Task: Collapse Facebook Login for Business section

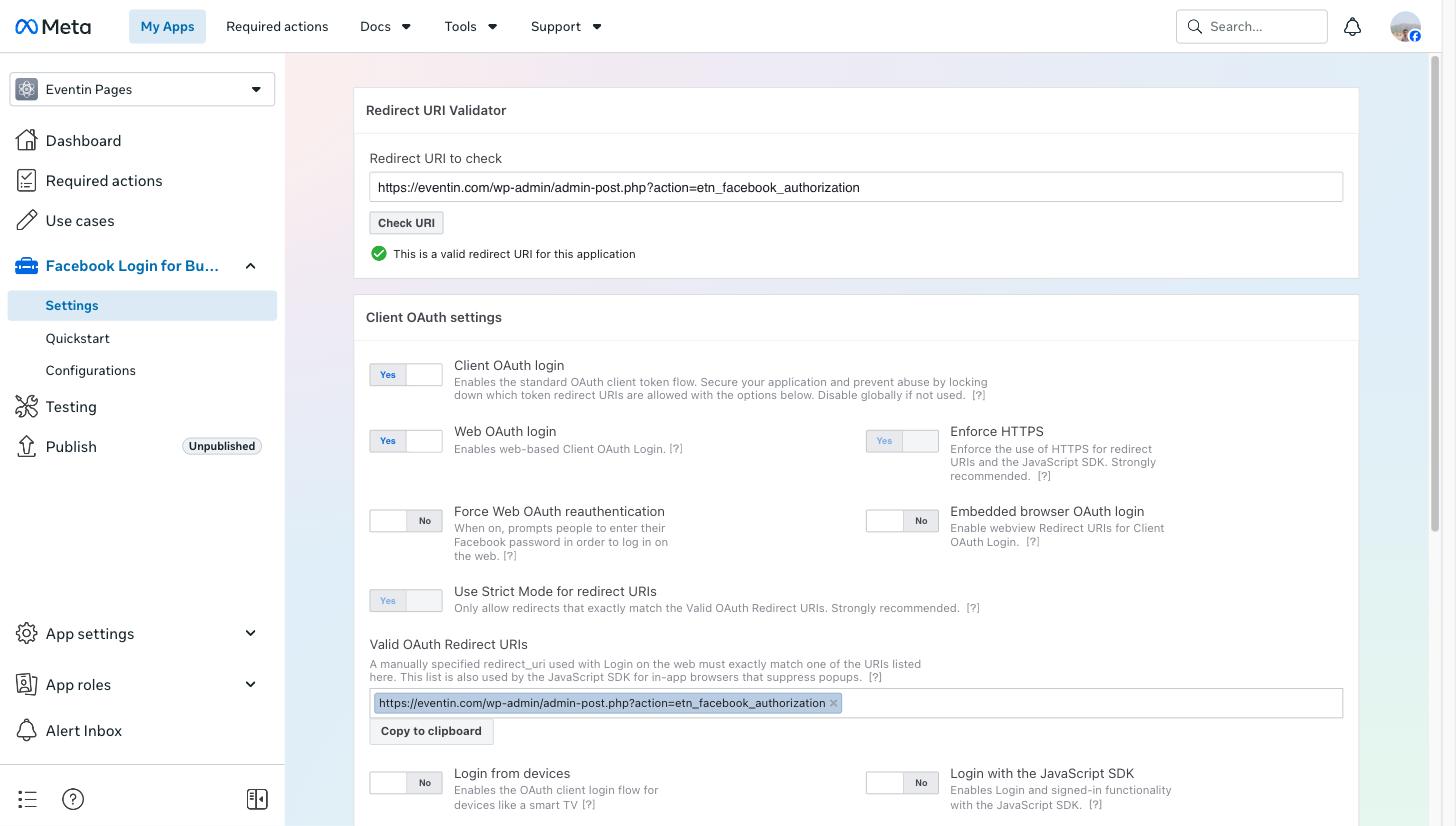Action: pos(251,266)
